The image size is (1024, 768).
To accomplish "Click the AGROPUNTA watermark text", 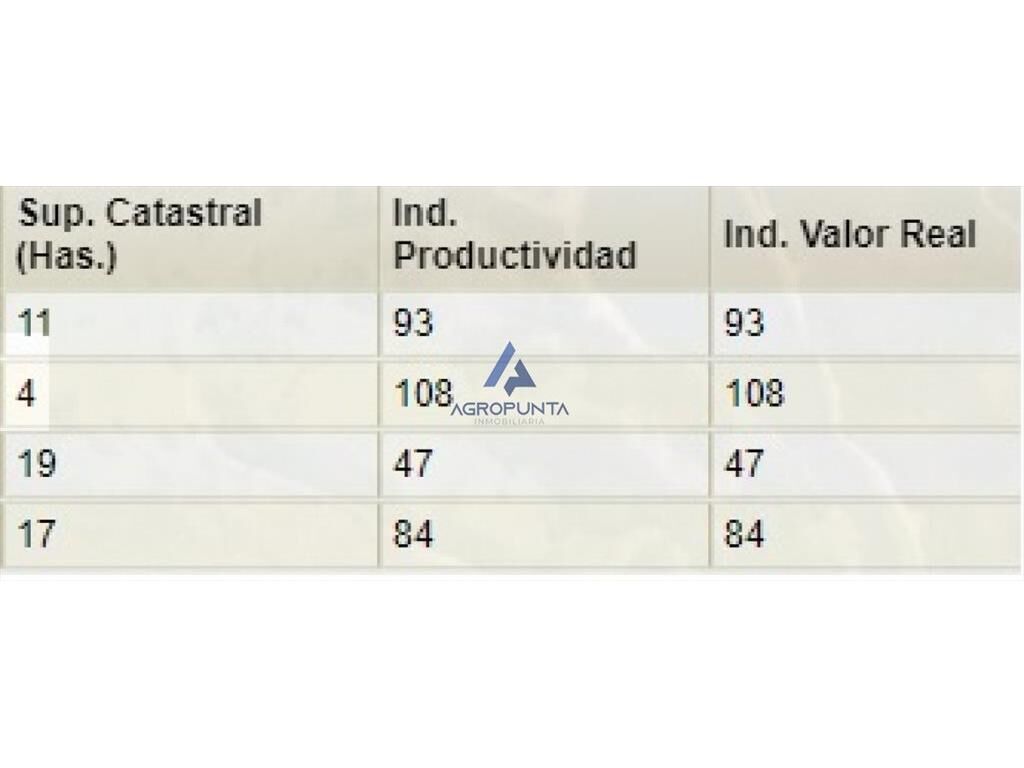I will [x=510, y=409].
